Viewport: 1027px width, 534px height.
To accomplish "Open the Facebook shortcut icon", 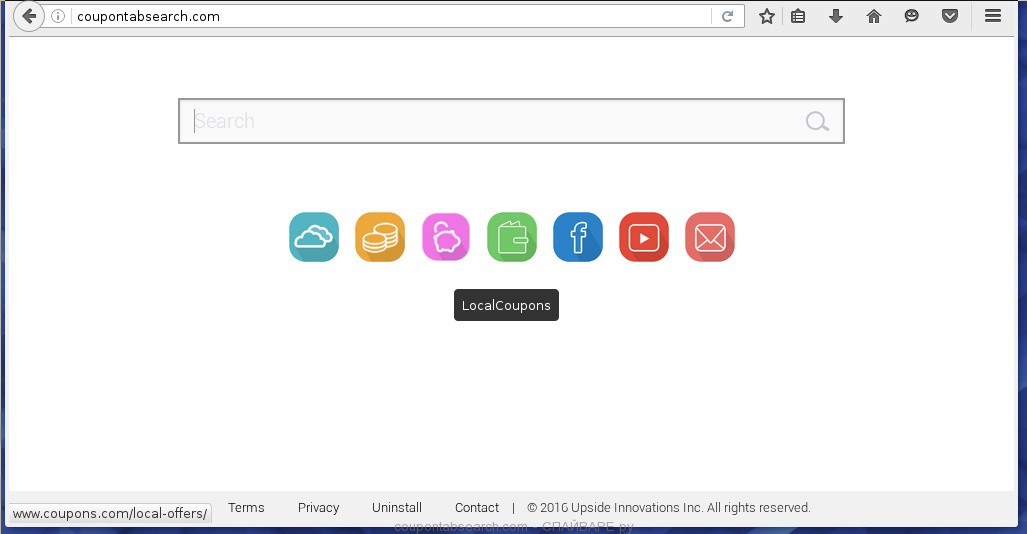I will point(578,237).
